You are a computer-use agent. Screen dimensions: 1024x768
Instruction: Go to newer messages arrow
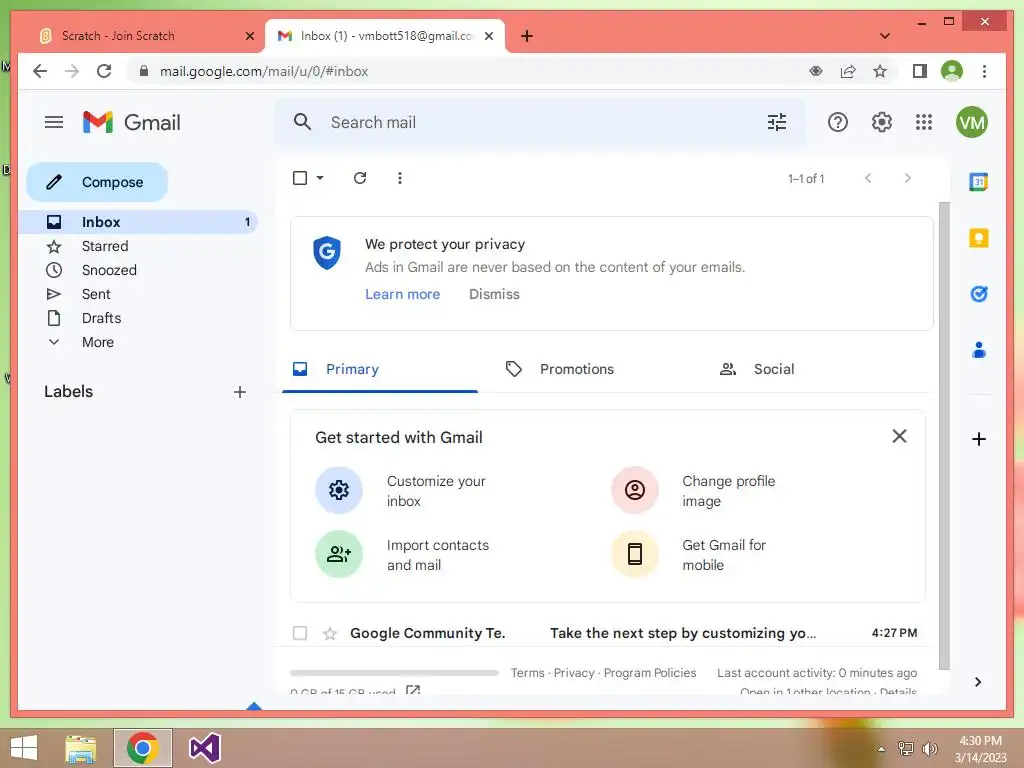coord(867,178)
